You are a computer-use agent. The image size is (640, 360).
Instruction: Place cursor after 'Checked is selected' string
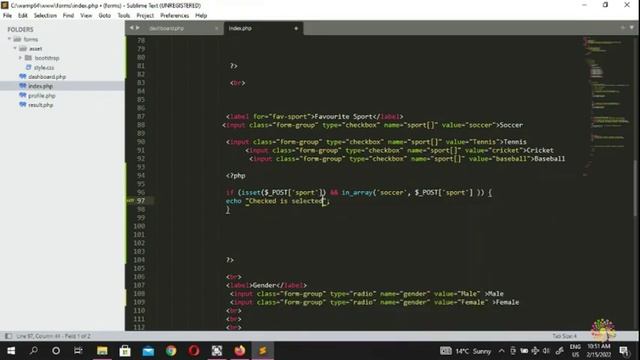[x=324, y=201]
